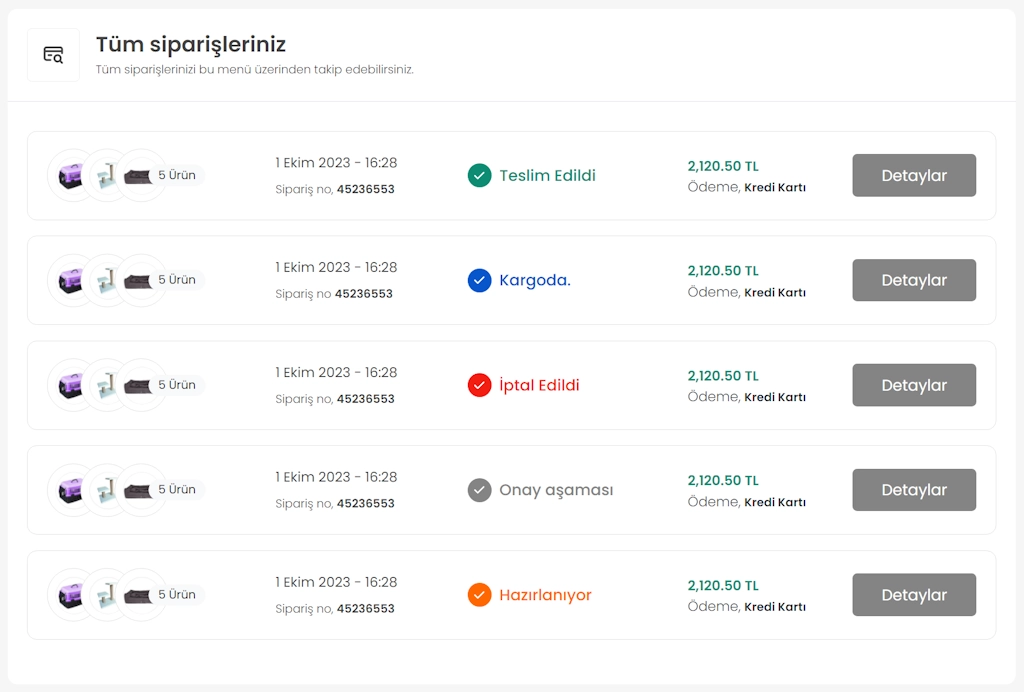Click middle product thumbnail in İptal Edildi order
Viewport: 1024px width, 692px height.
[x=106, y=385]
